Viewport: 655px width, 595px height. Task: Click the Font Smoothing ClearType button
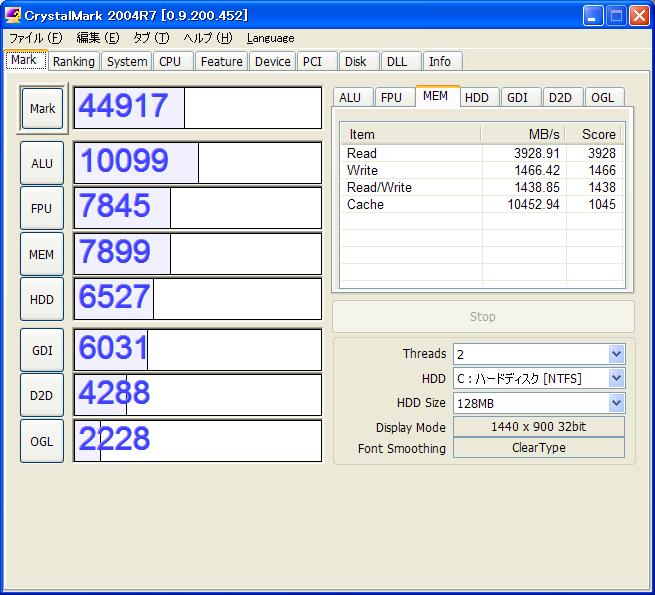539,448
